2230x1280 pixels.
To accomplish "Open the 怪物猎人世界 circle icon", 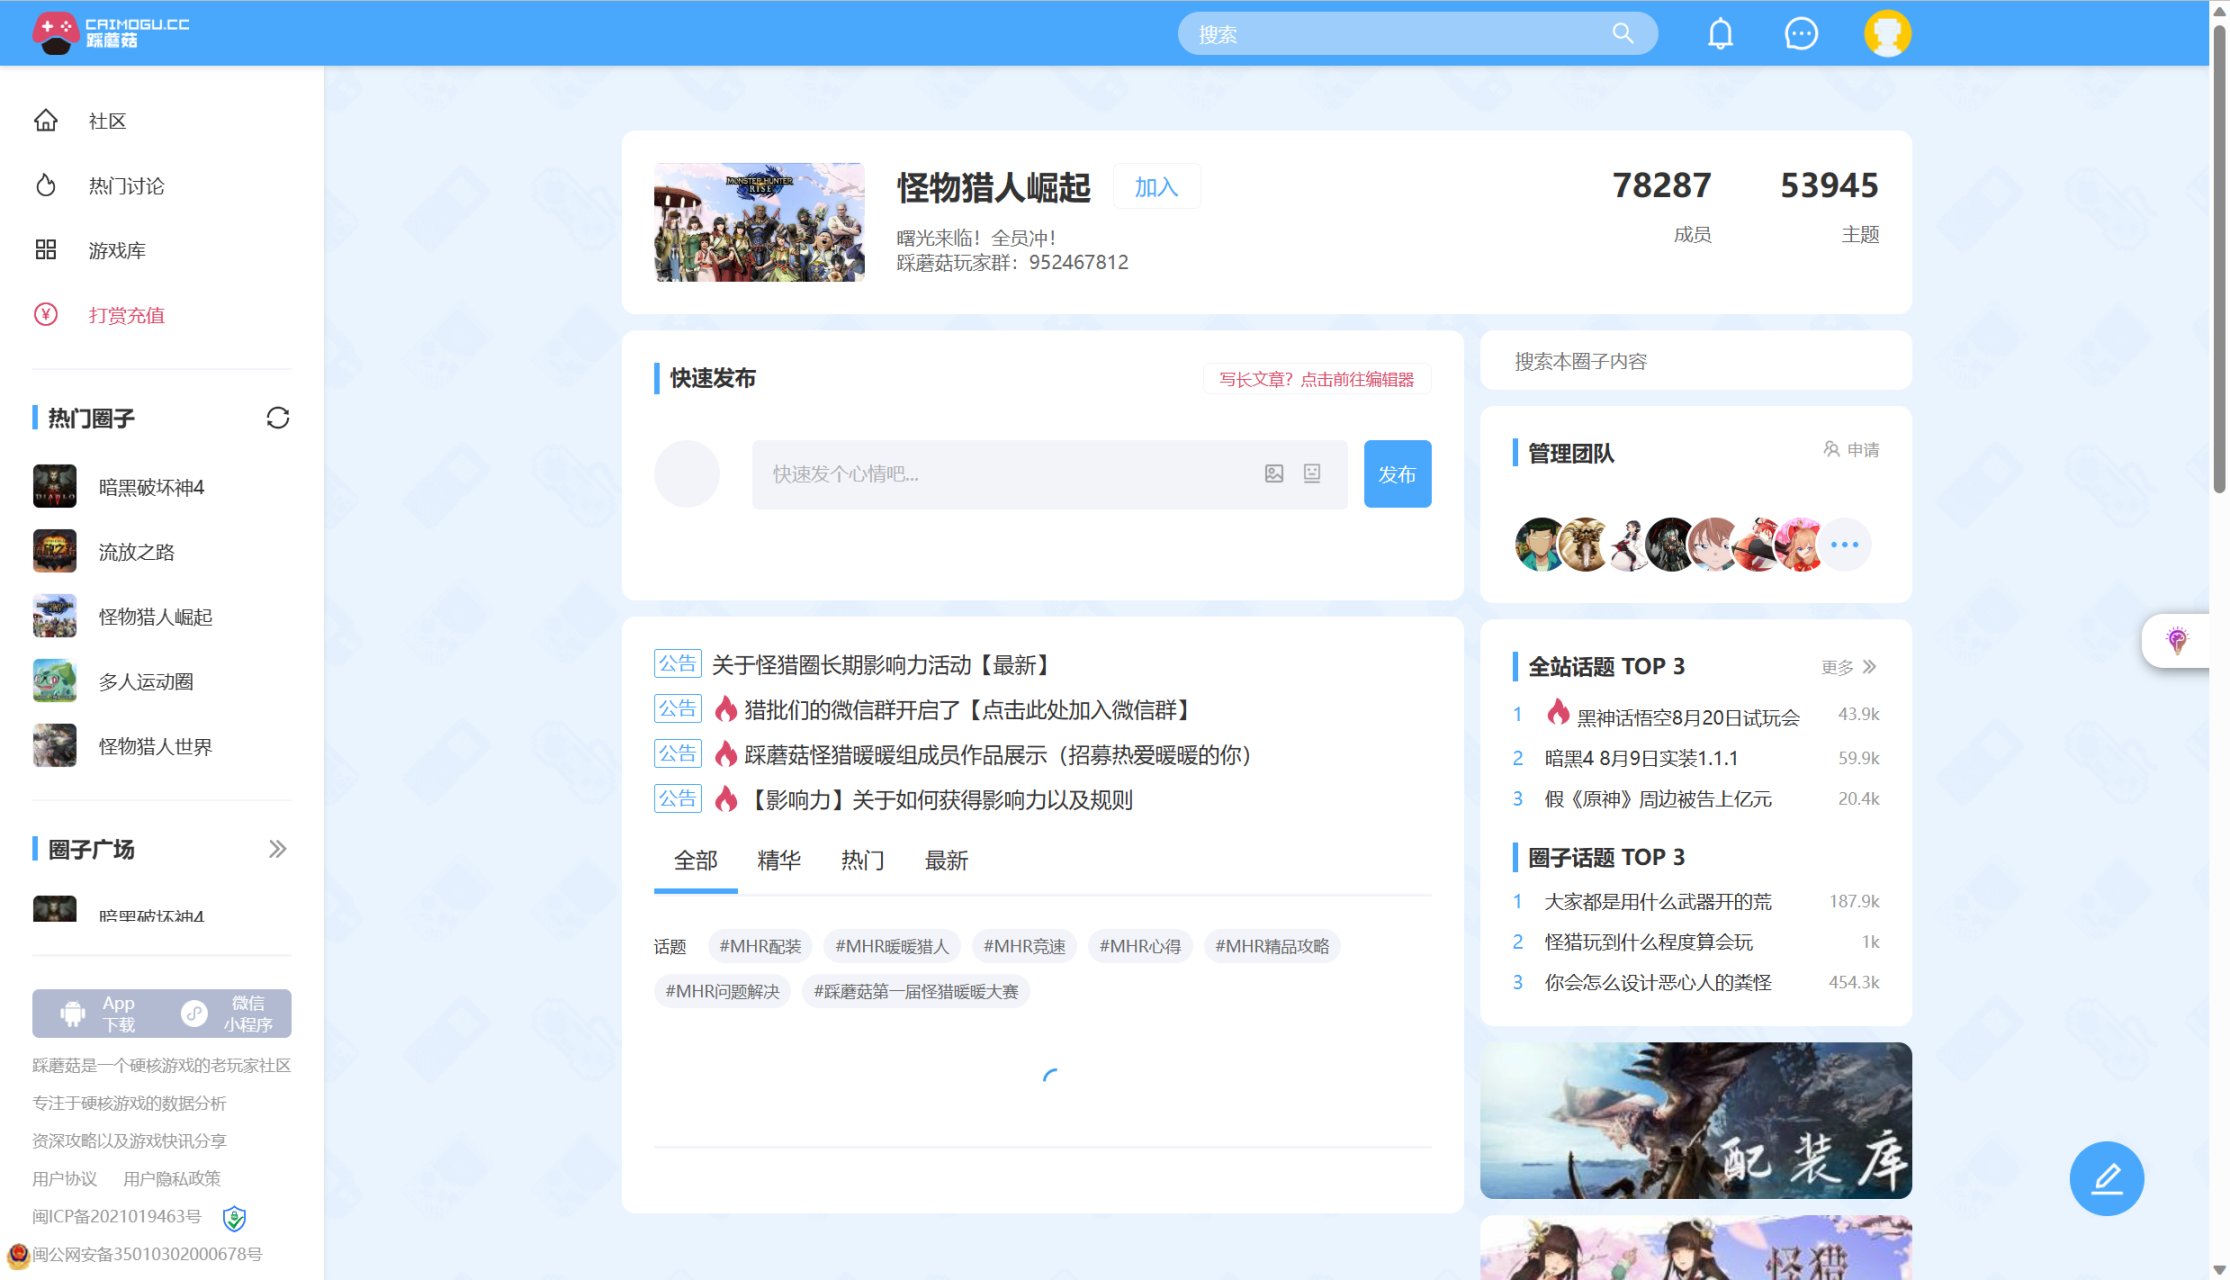I will [x=55, y=746].
